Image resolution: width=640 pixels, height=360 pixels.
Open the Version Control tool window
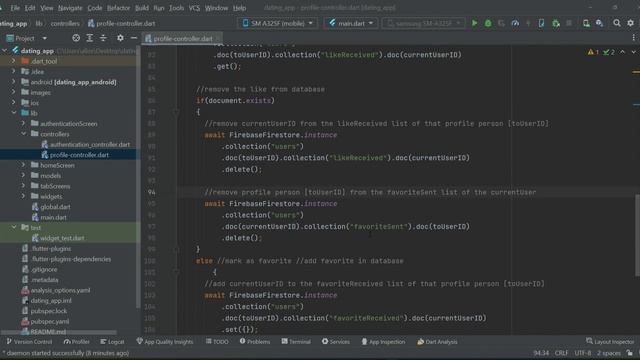29,342
